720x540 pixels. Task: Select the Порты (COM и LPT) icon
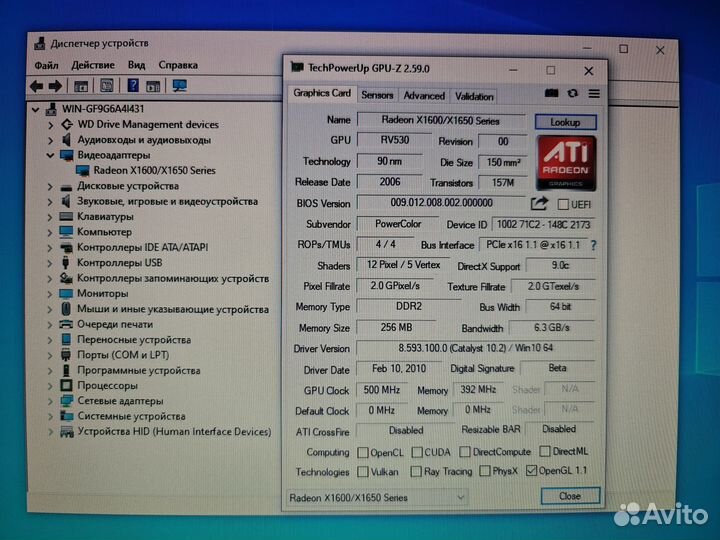[66, 354]
